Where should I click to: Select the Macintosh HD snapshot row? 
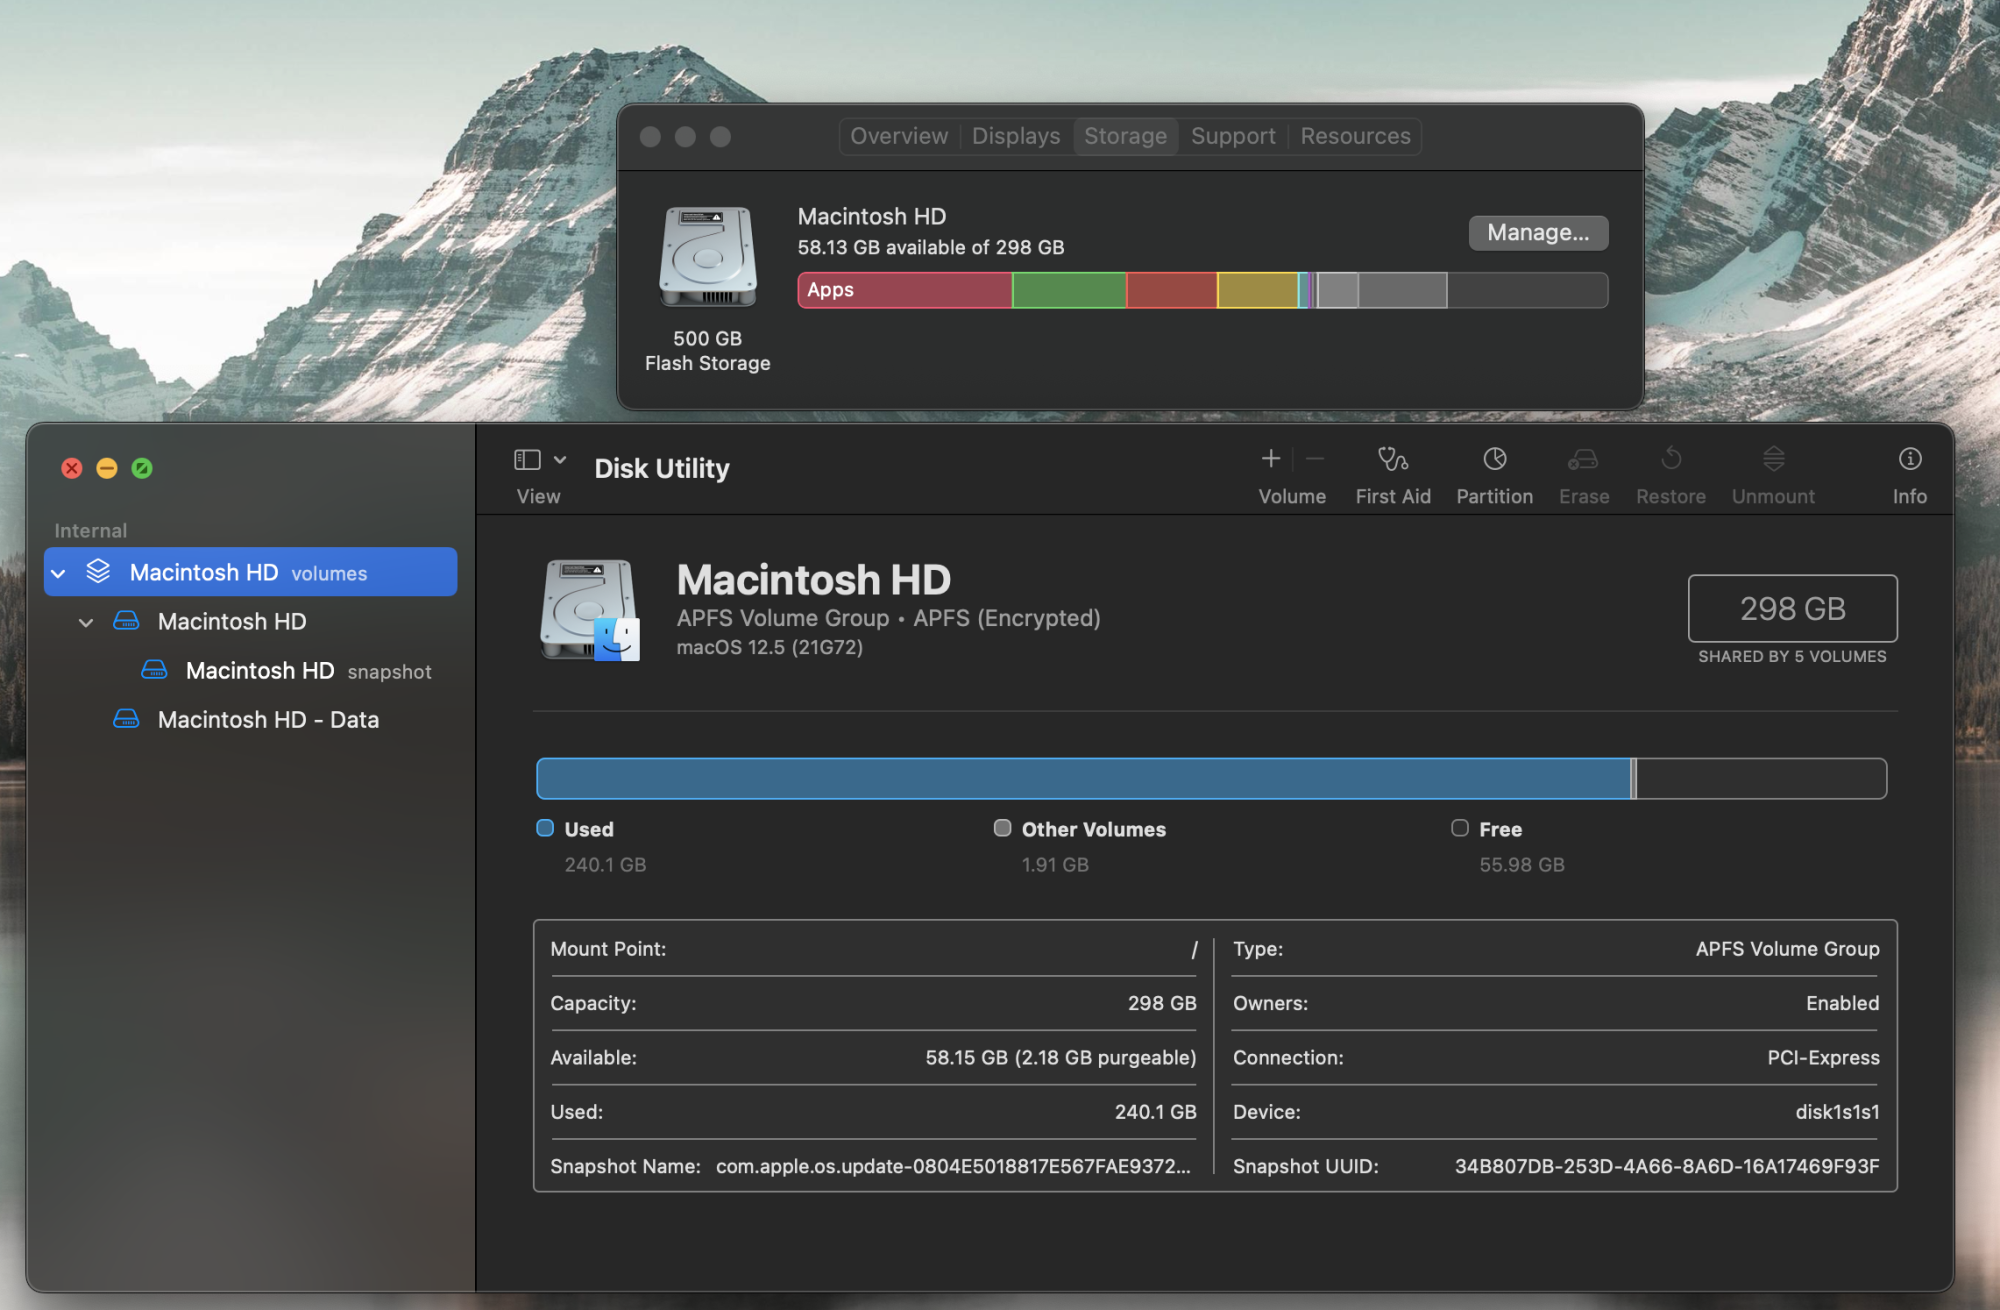[x=250, y=670]
